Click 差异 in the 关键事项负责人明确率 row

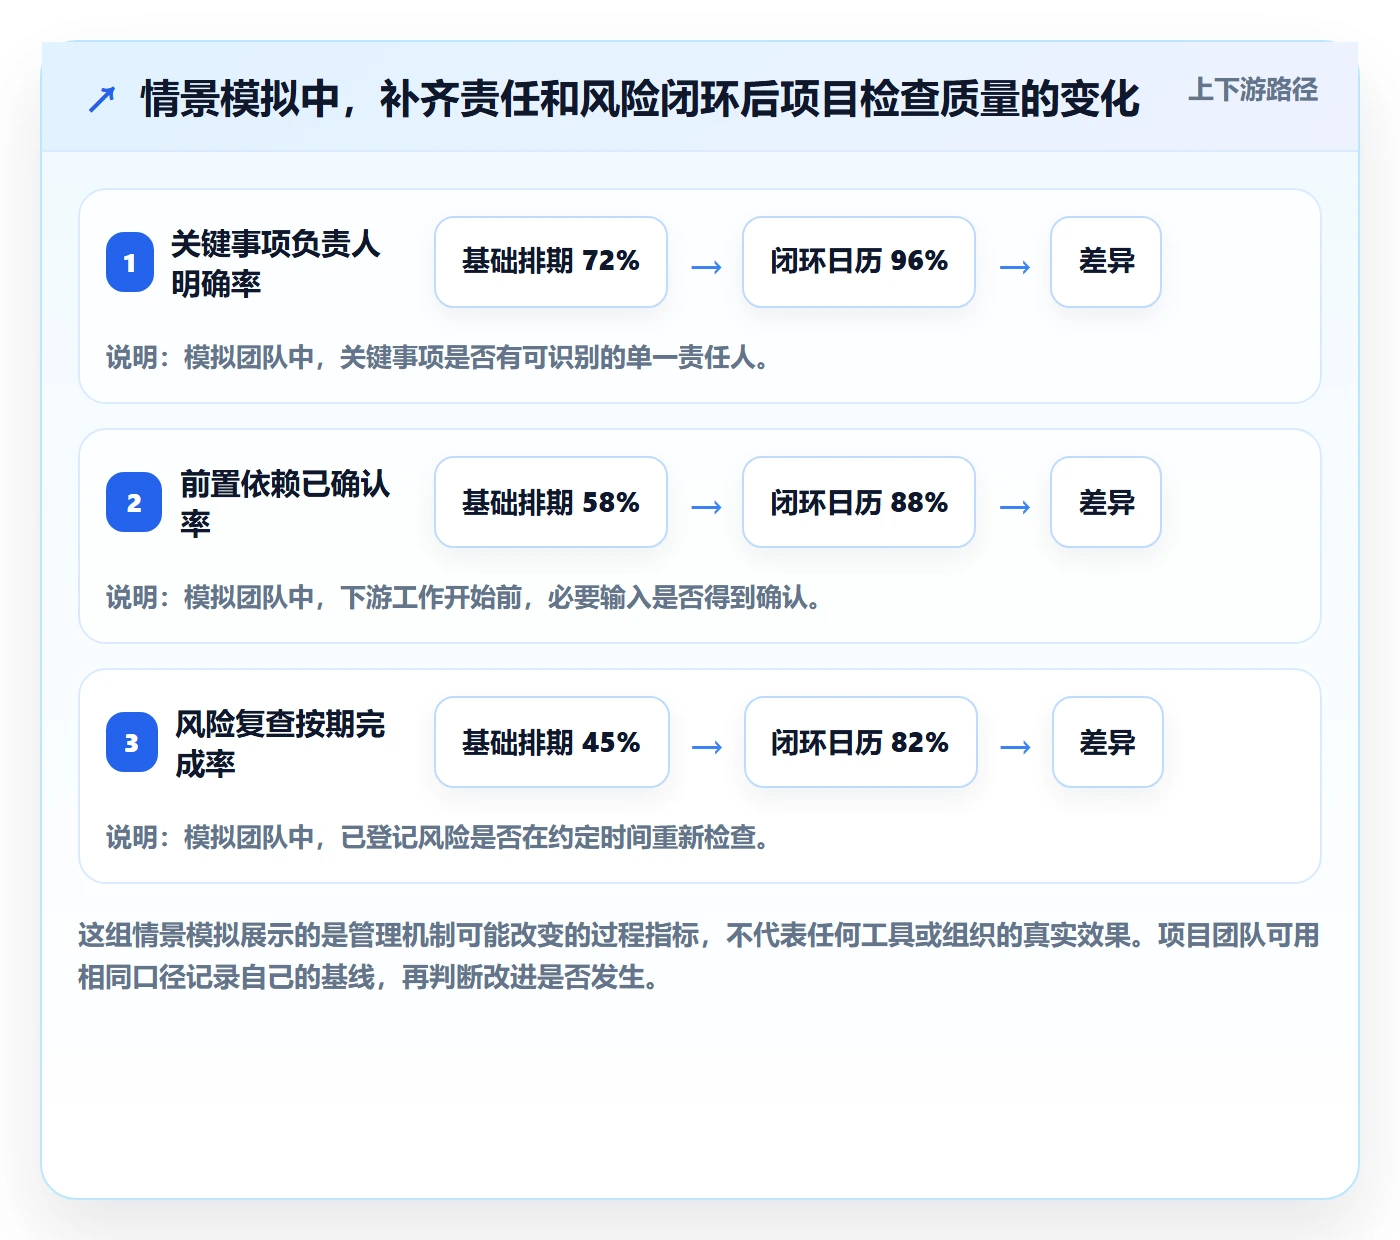pyautogui.click(x=1106, y=262)
